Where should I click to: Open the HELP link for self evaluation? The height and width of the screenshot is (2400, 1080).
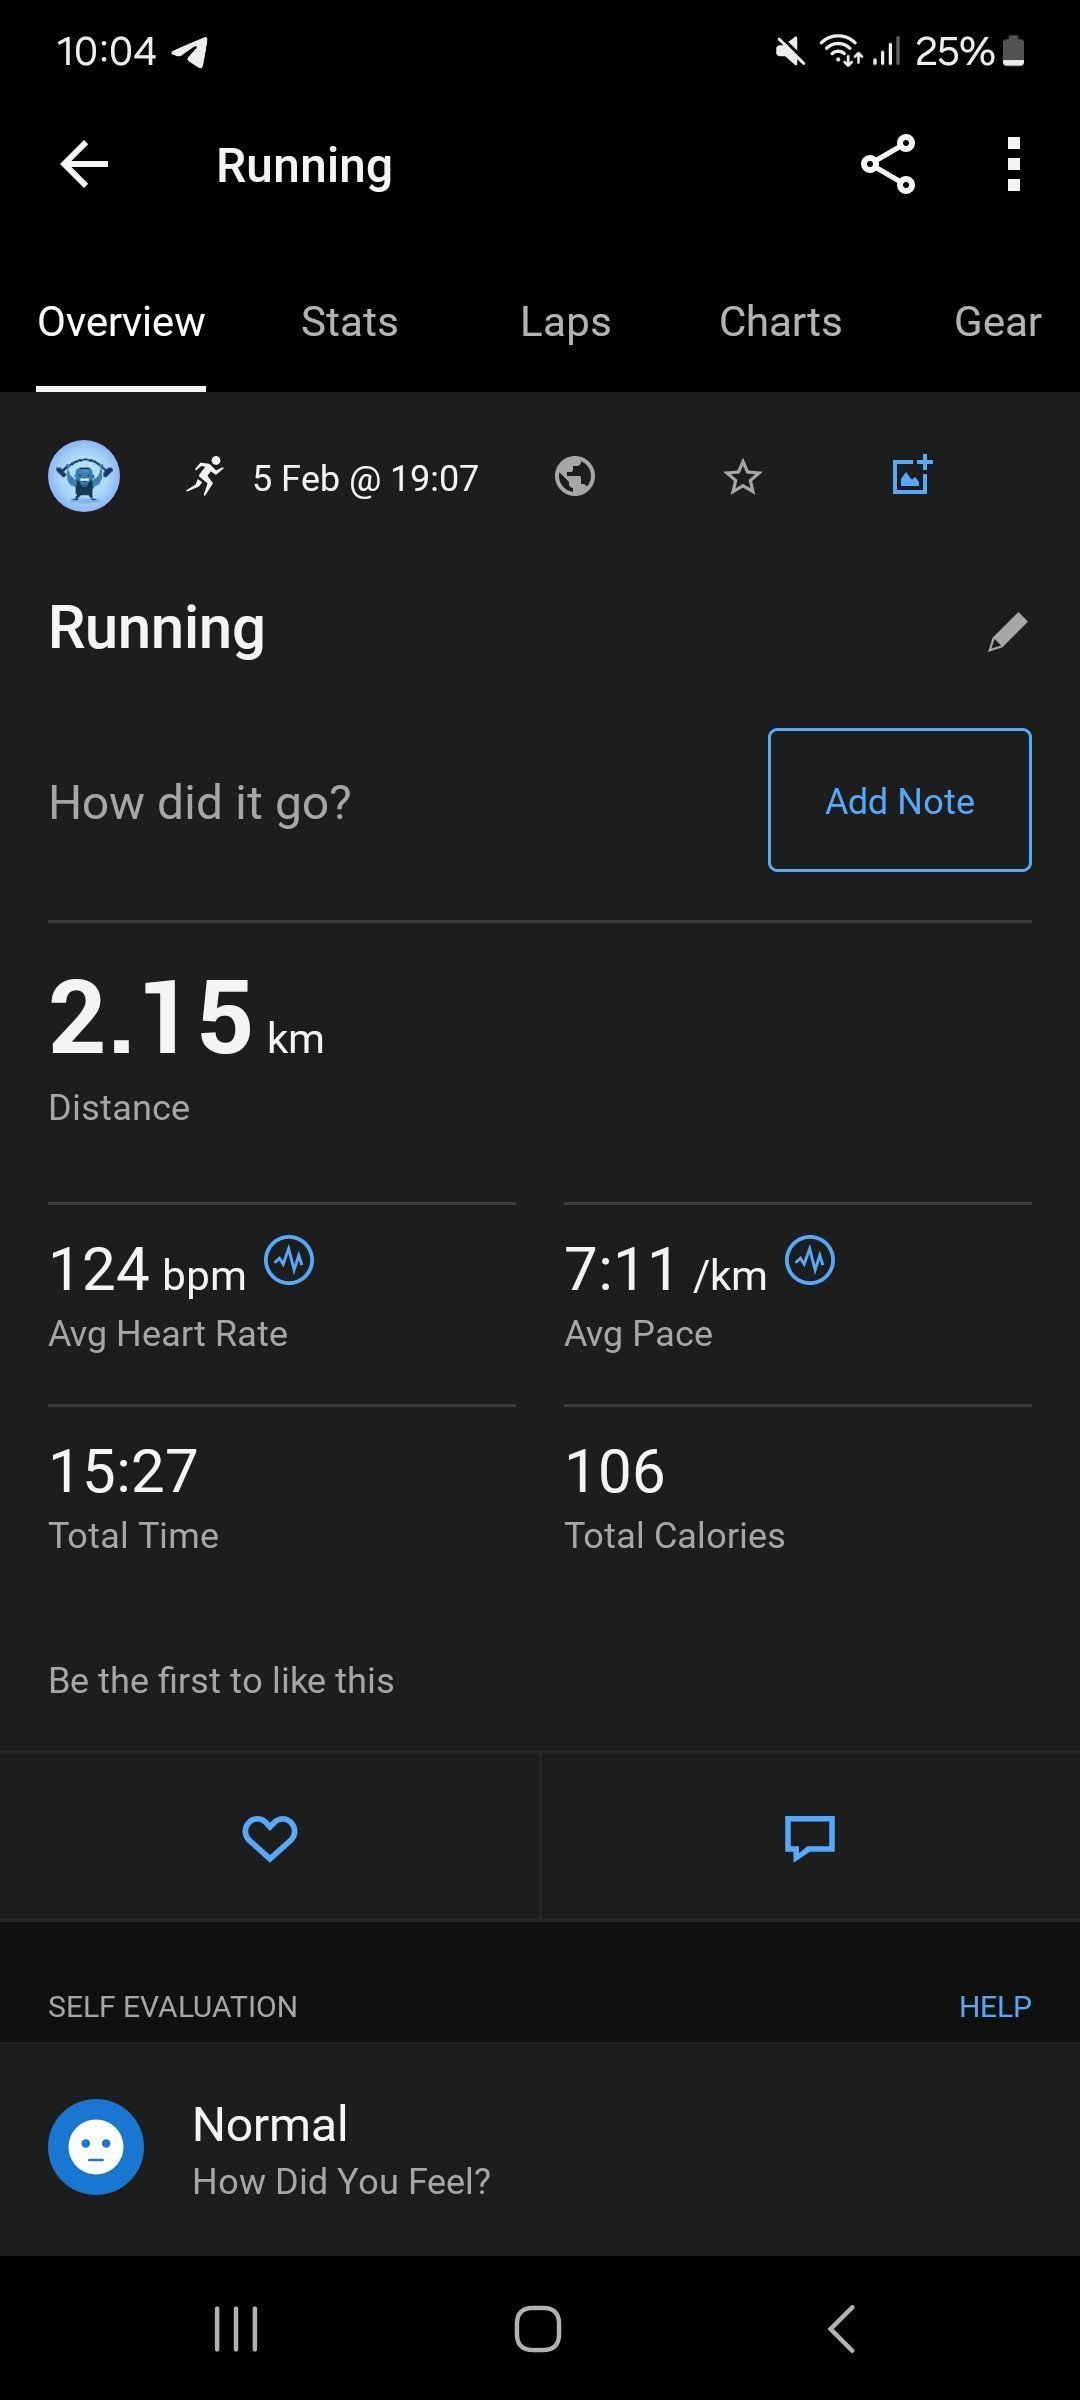[x=995, y=2006]
